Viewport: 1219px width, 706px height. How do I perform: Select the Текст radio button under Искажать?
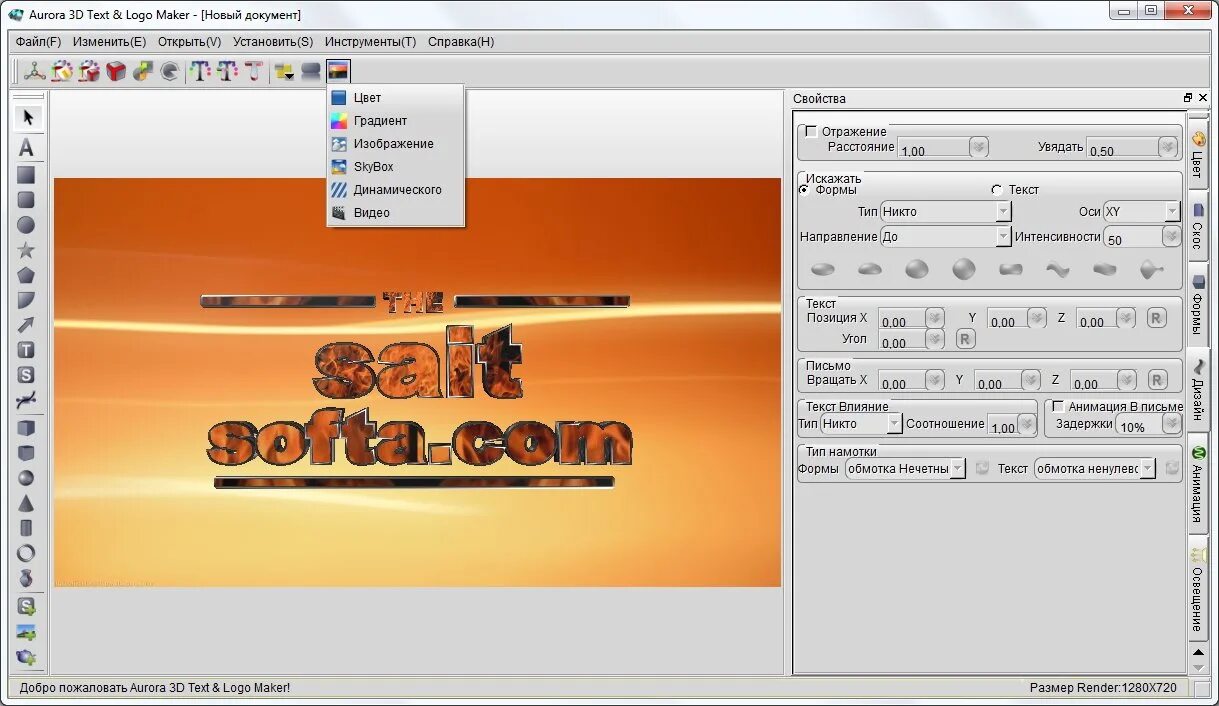[997, 189]
